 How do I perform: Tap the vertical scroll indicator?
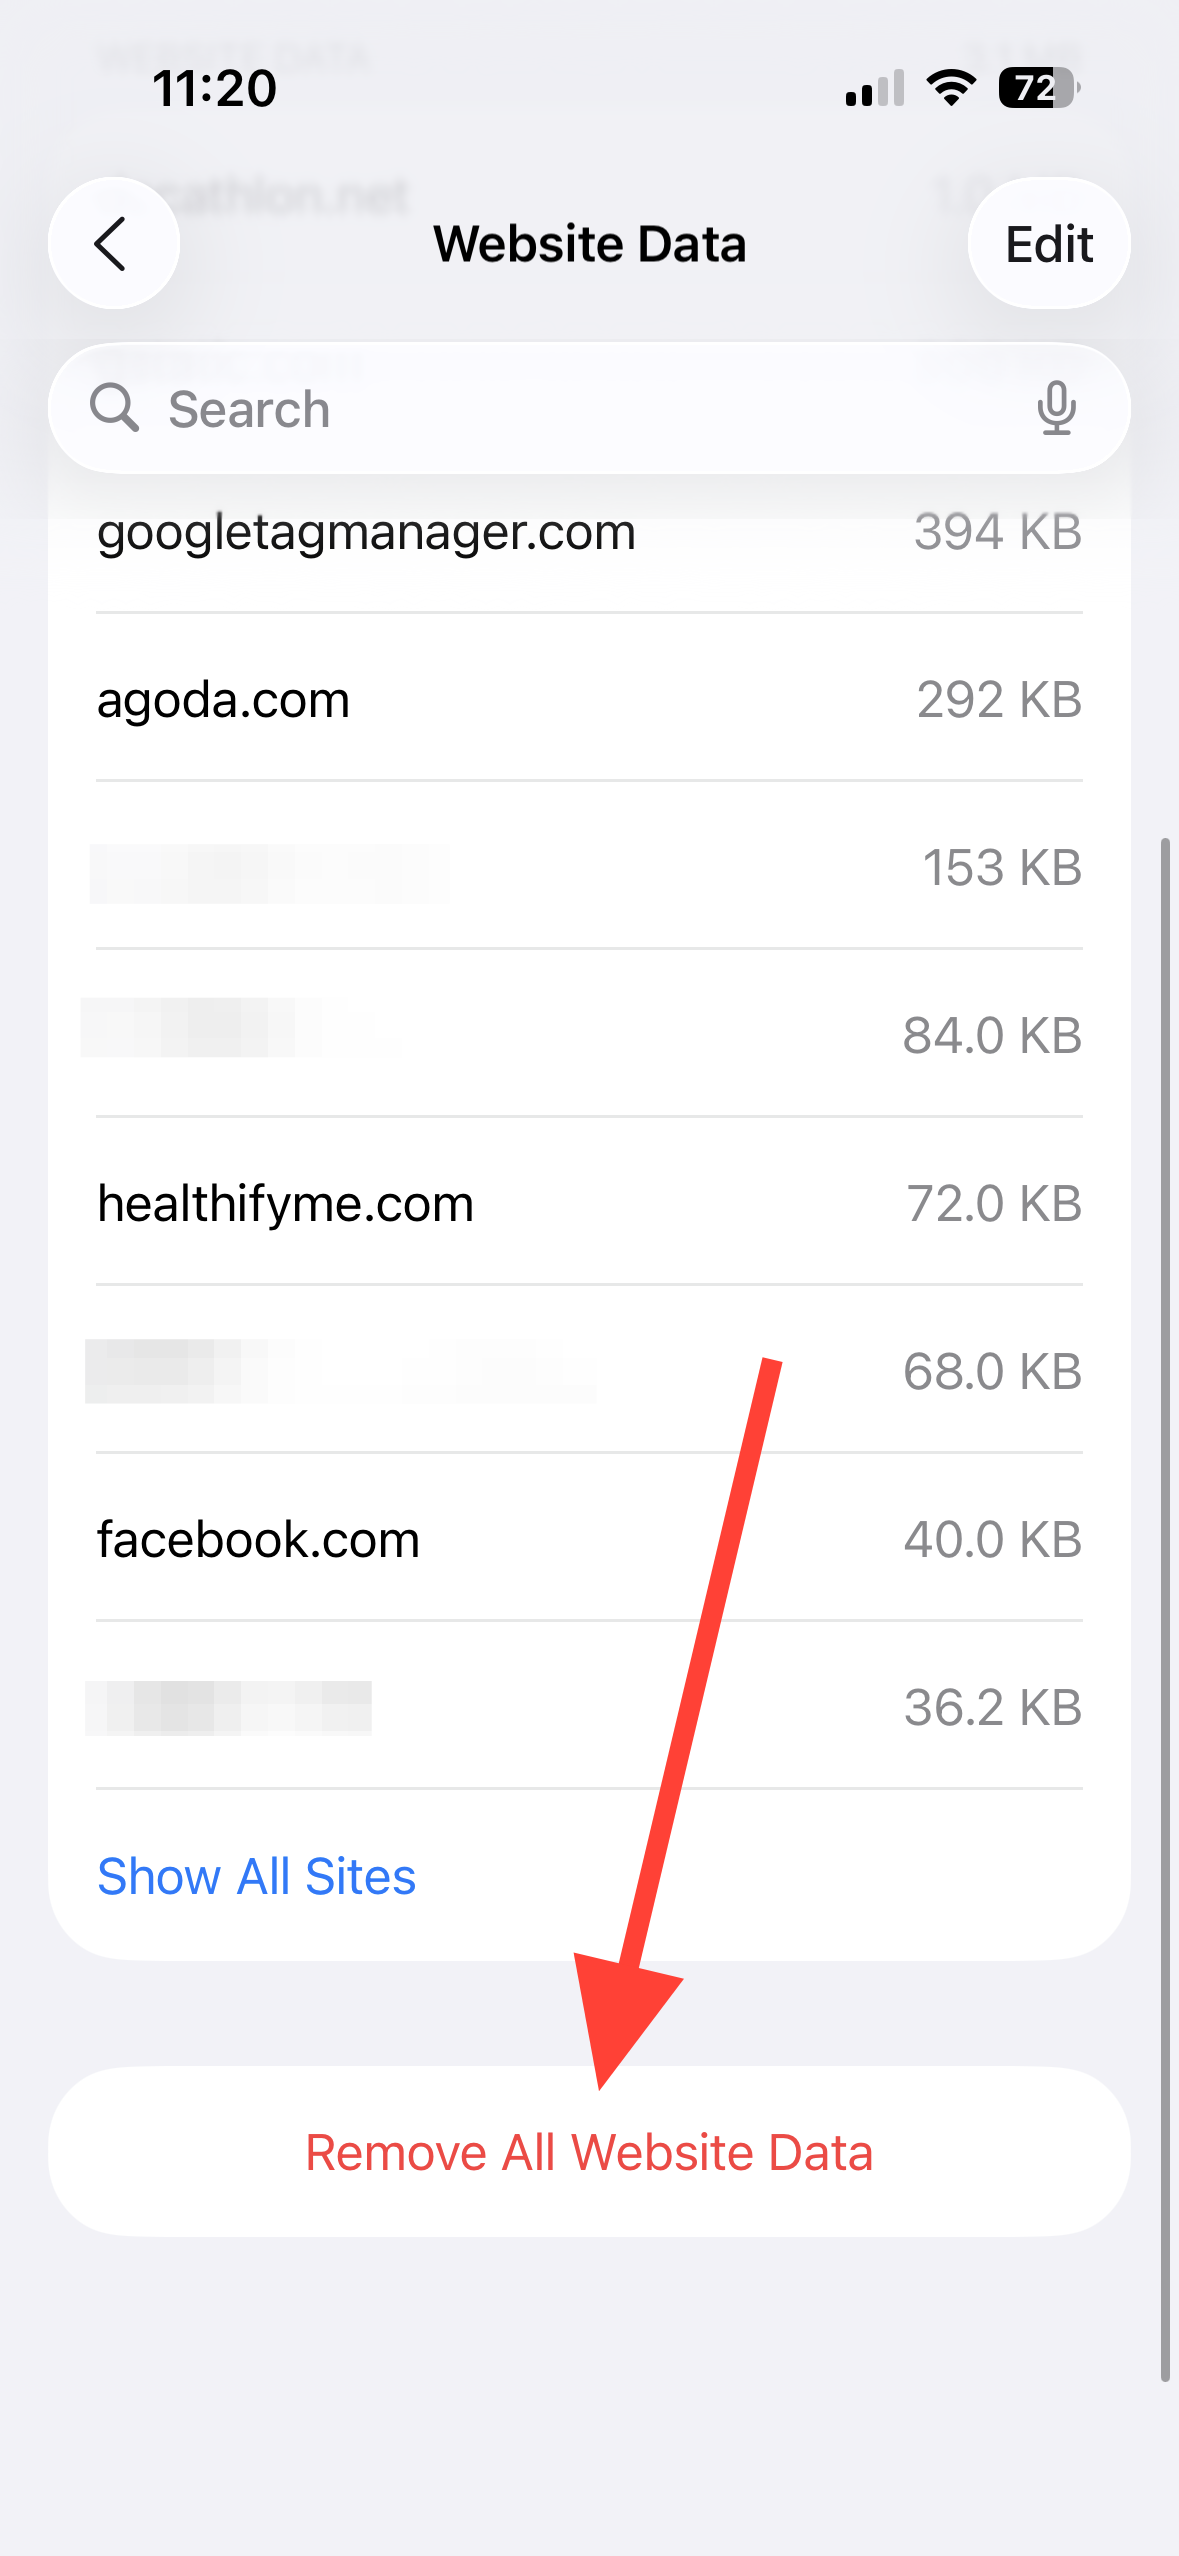click(x=1165, y=1610)
